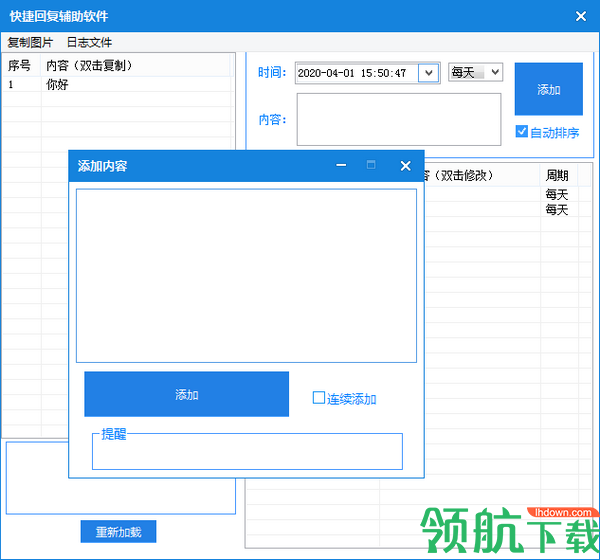Click the 周期 column header
Viewport: 600px width, 560px height.
pyautogui.click(x=557, y=176)
